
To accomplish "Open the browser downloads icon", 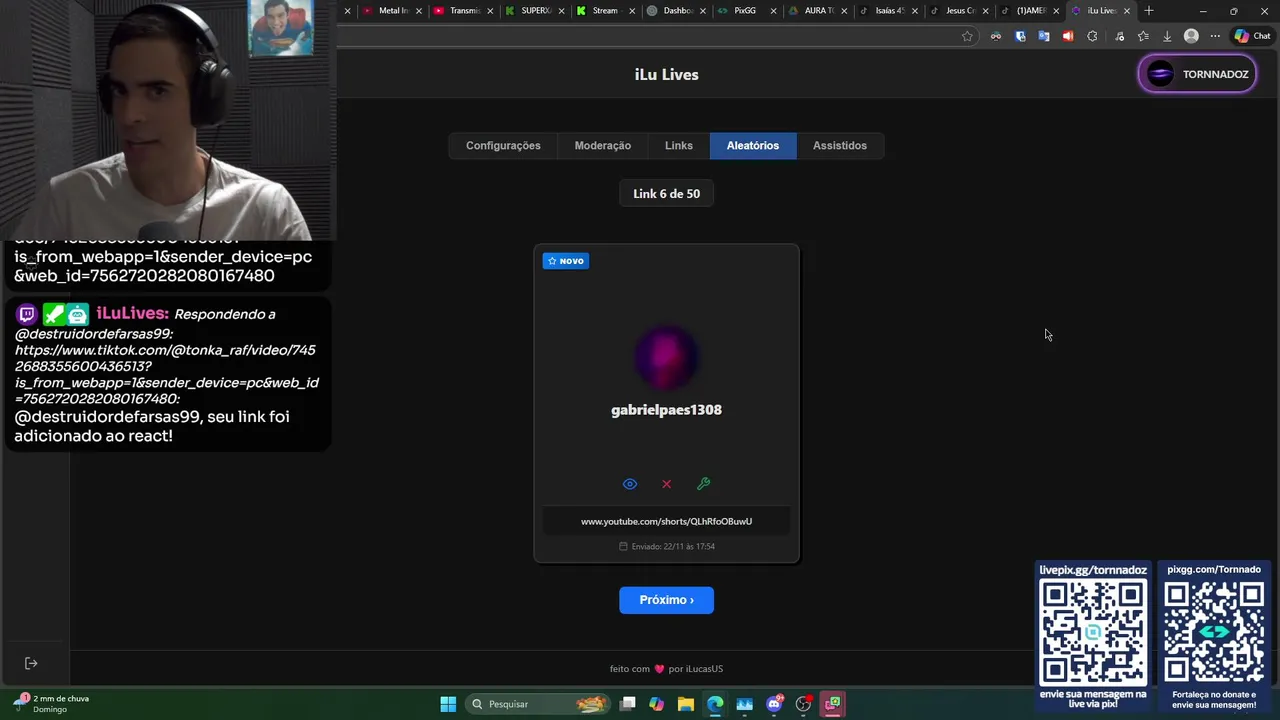I will coord(1167,36).
